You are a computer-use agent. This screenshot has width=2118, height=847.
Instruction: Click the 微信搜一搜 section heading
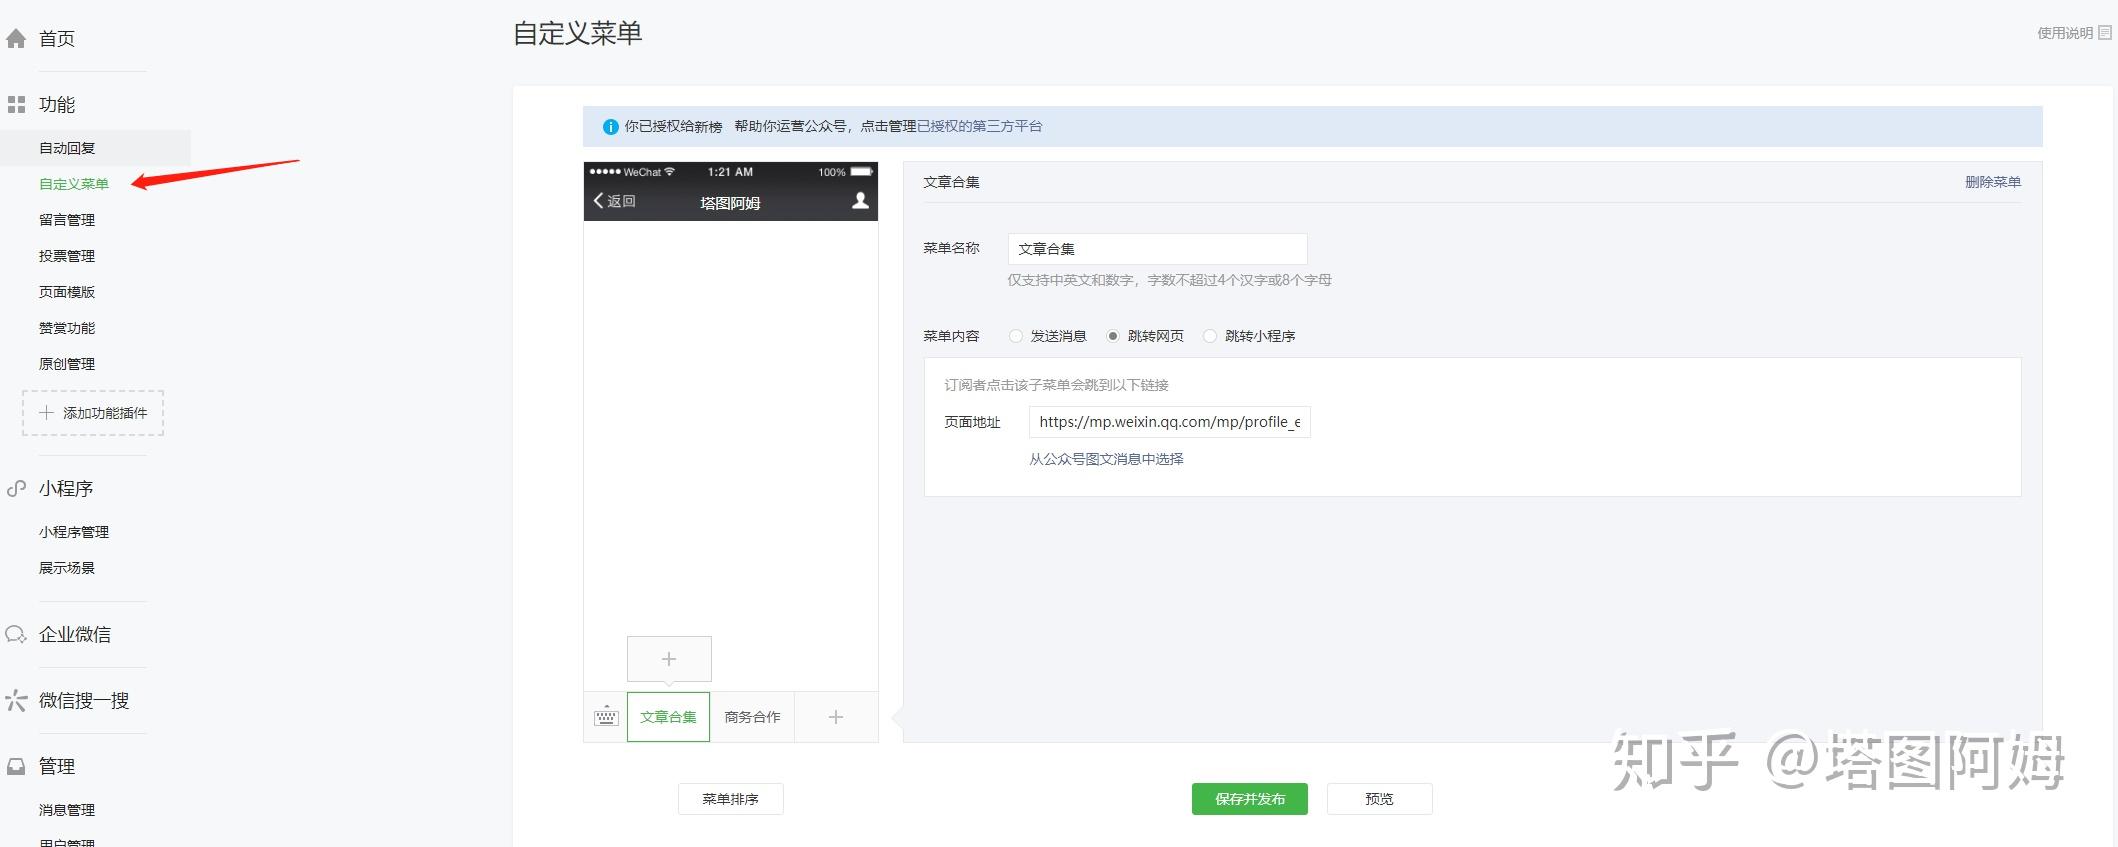(x=84, y=700)
